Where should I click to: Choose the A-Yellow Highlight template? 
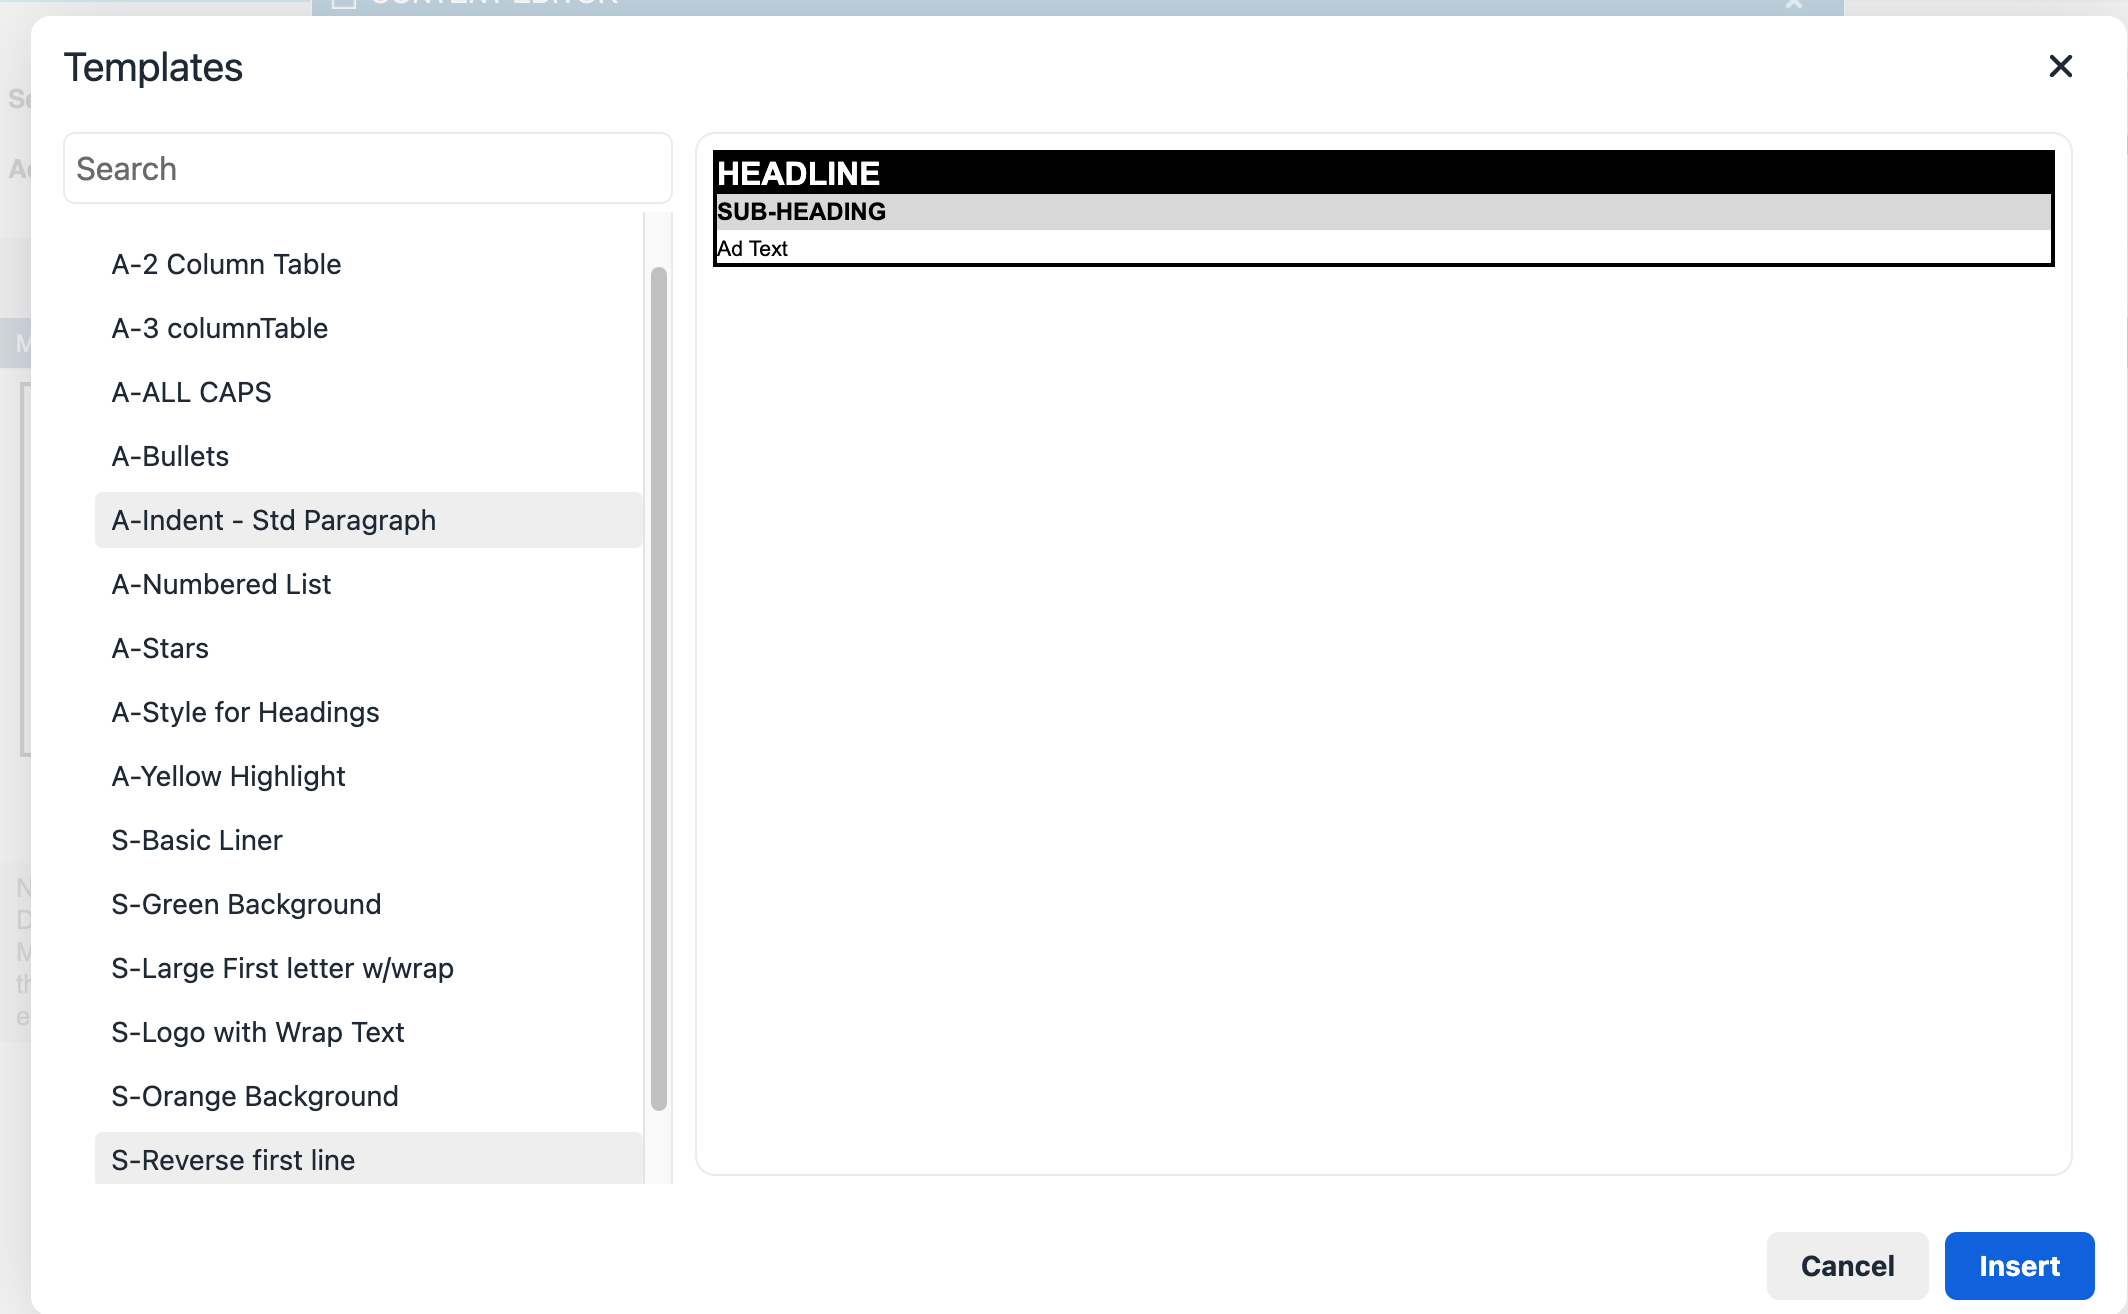tap(228, 776)
